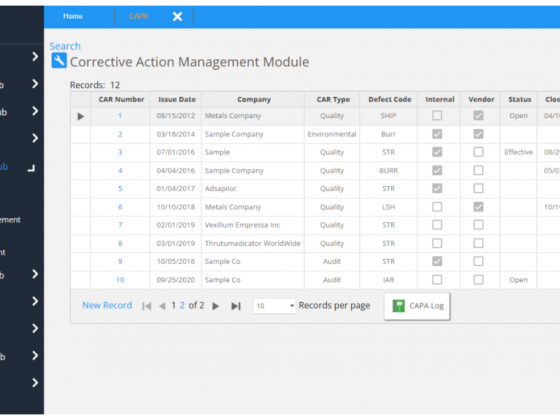Go to first page of records
Image resolution: width=560 pixels, height=420 pixels.
point(146,306)
